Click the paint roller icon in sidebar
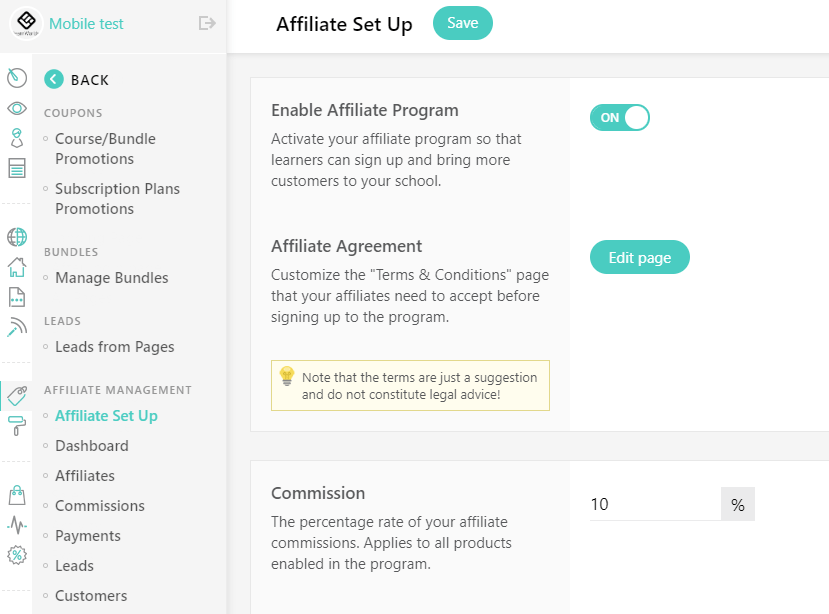Screen dimensions: 829x614 click(x=17, y=426)
